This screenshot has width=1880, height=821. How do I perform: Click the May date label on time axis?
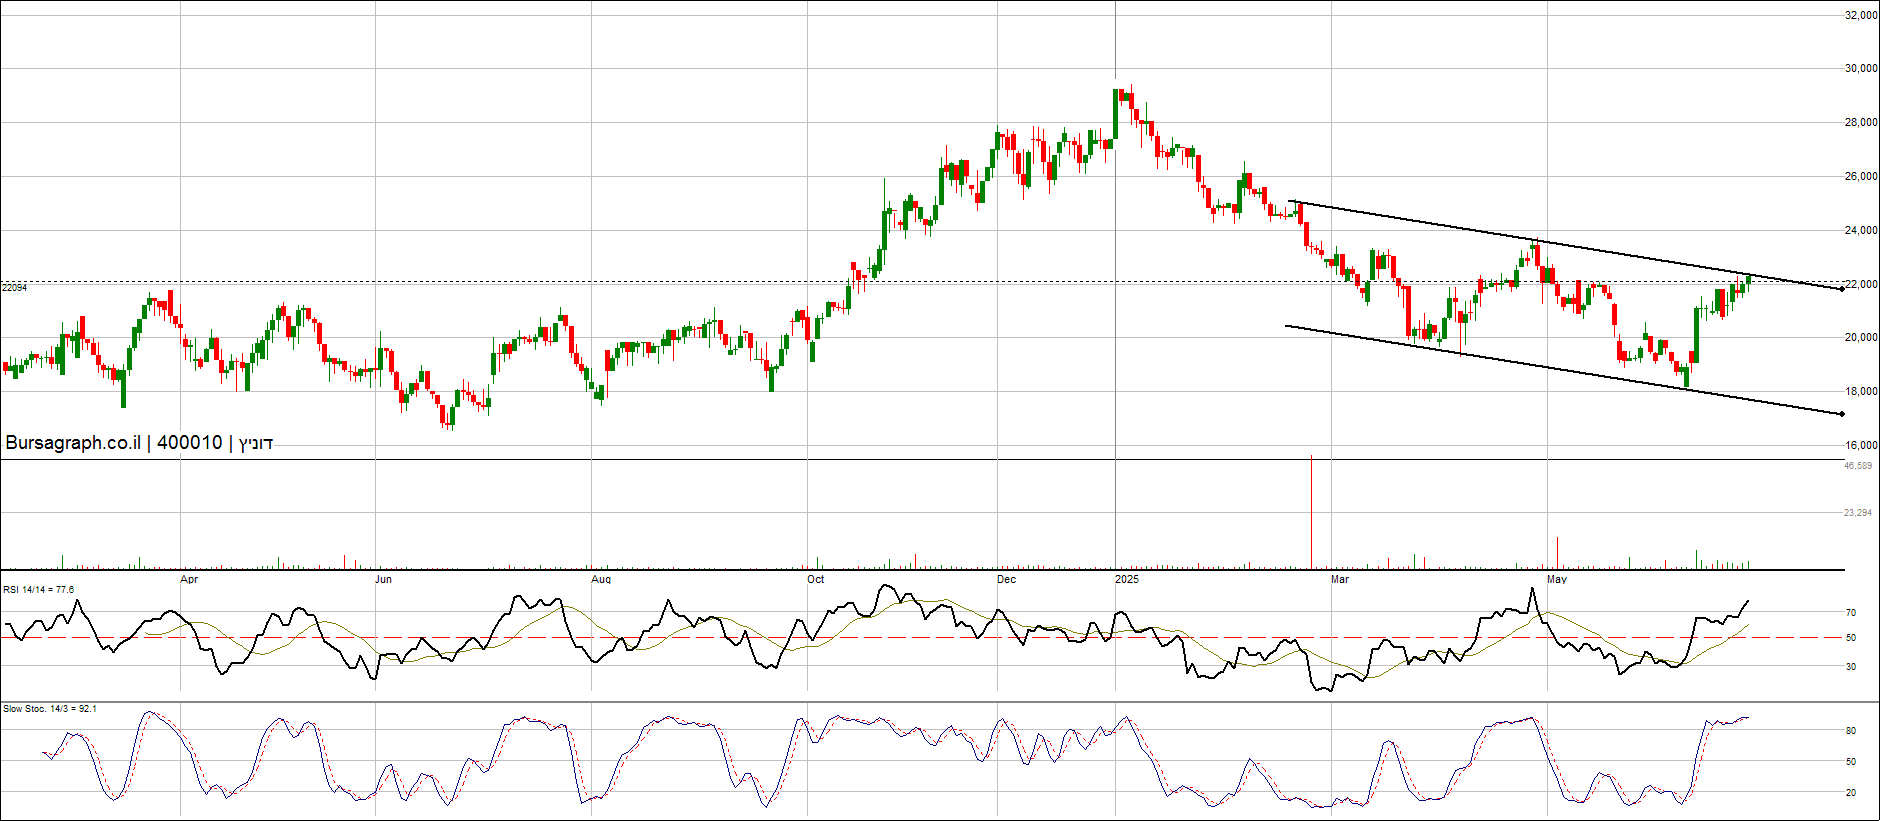(x=1557, y=579)
